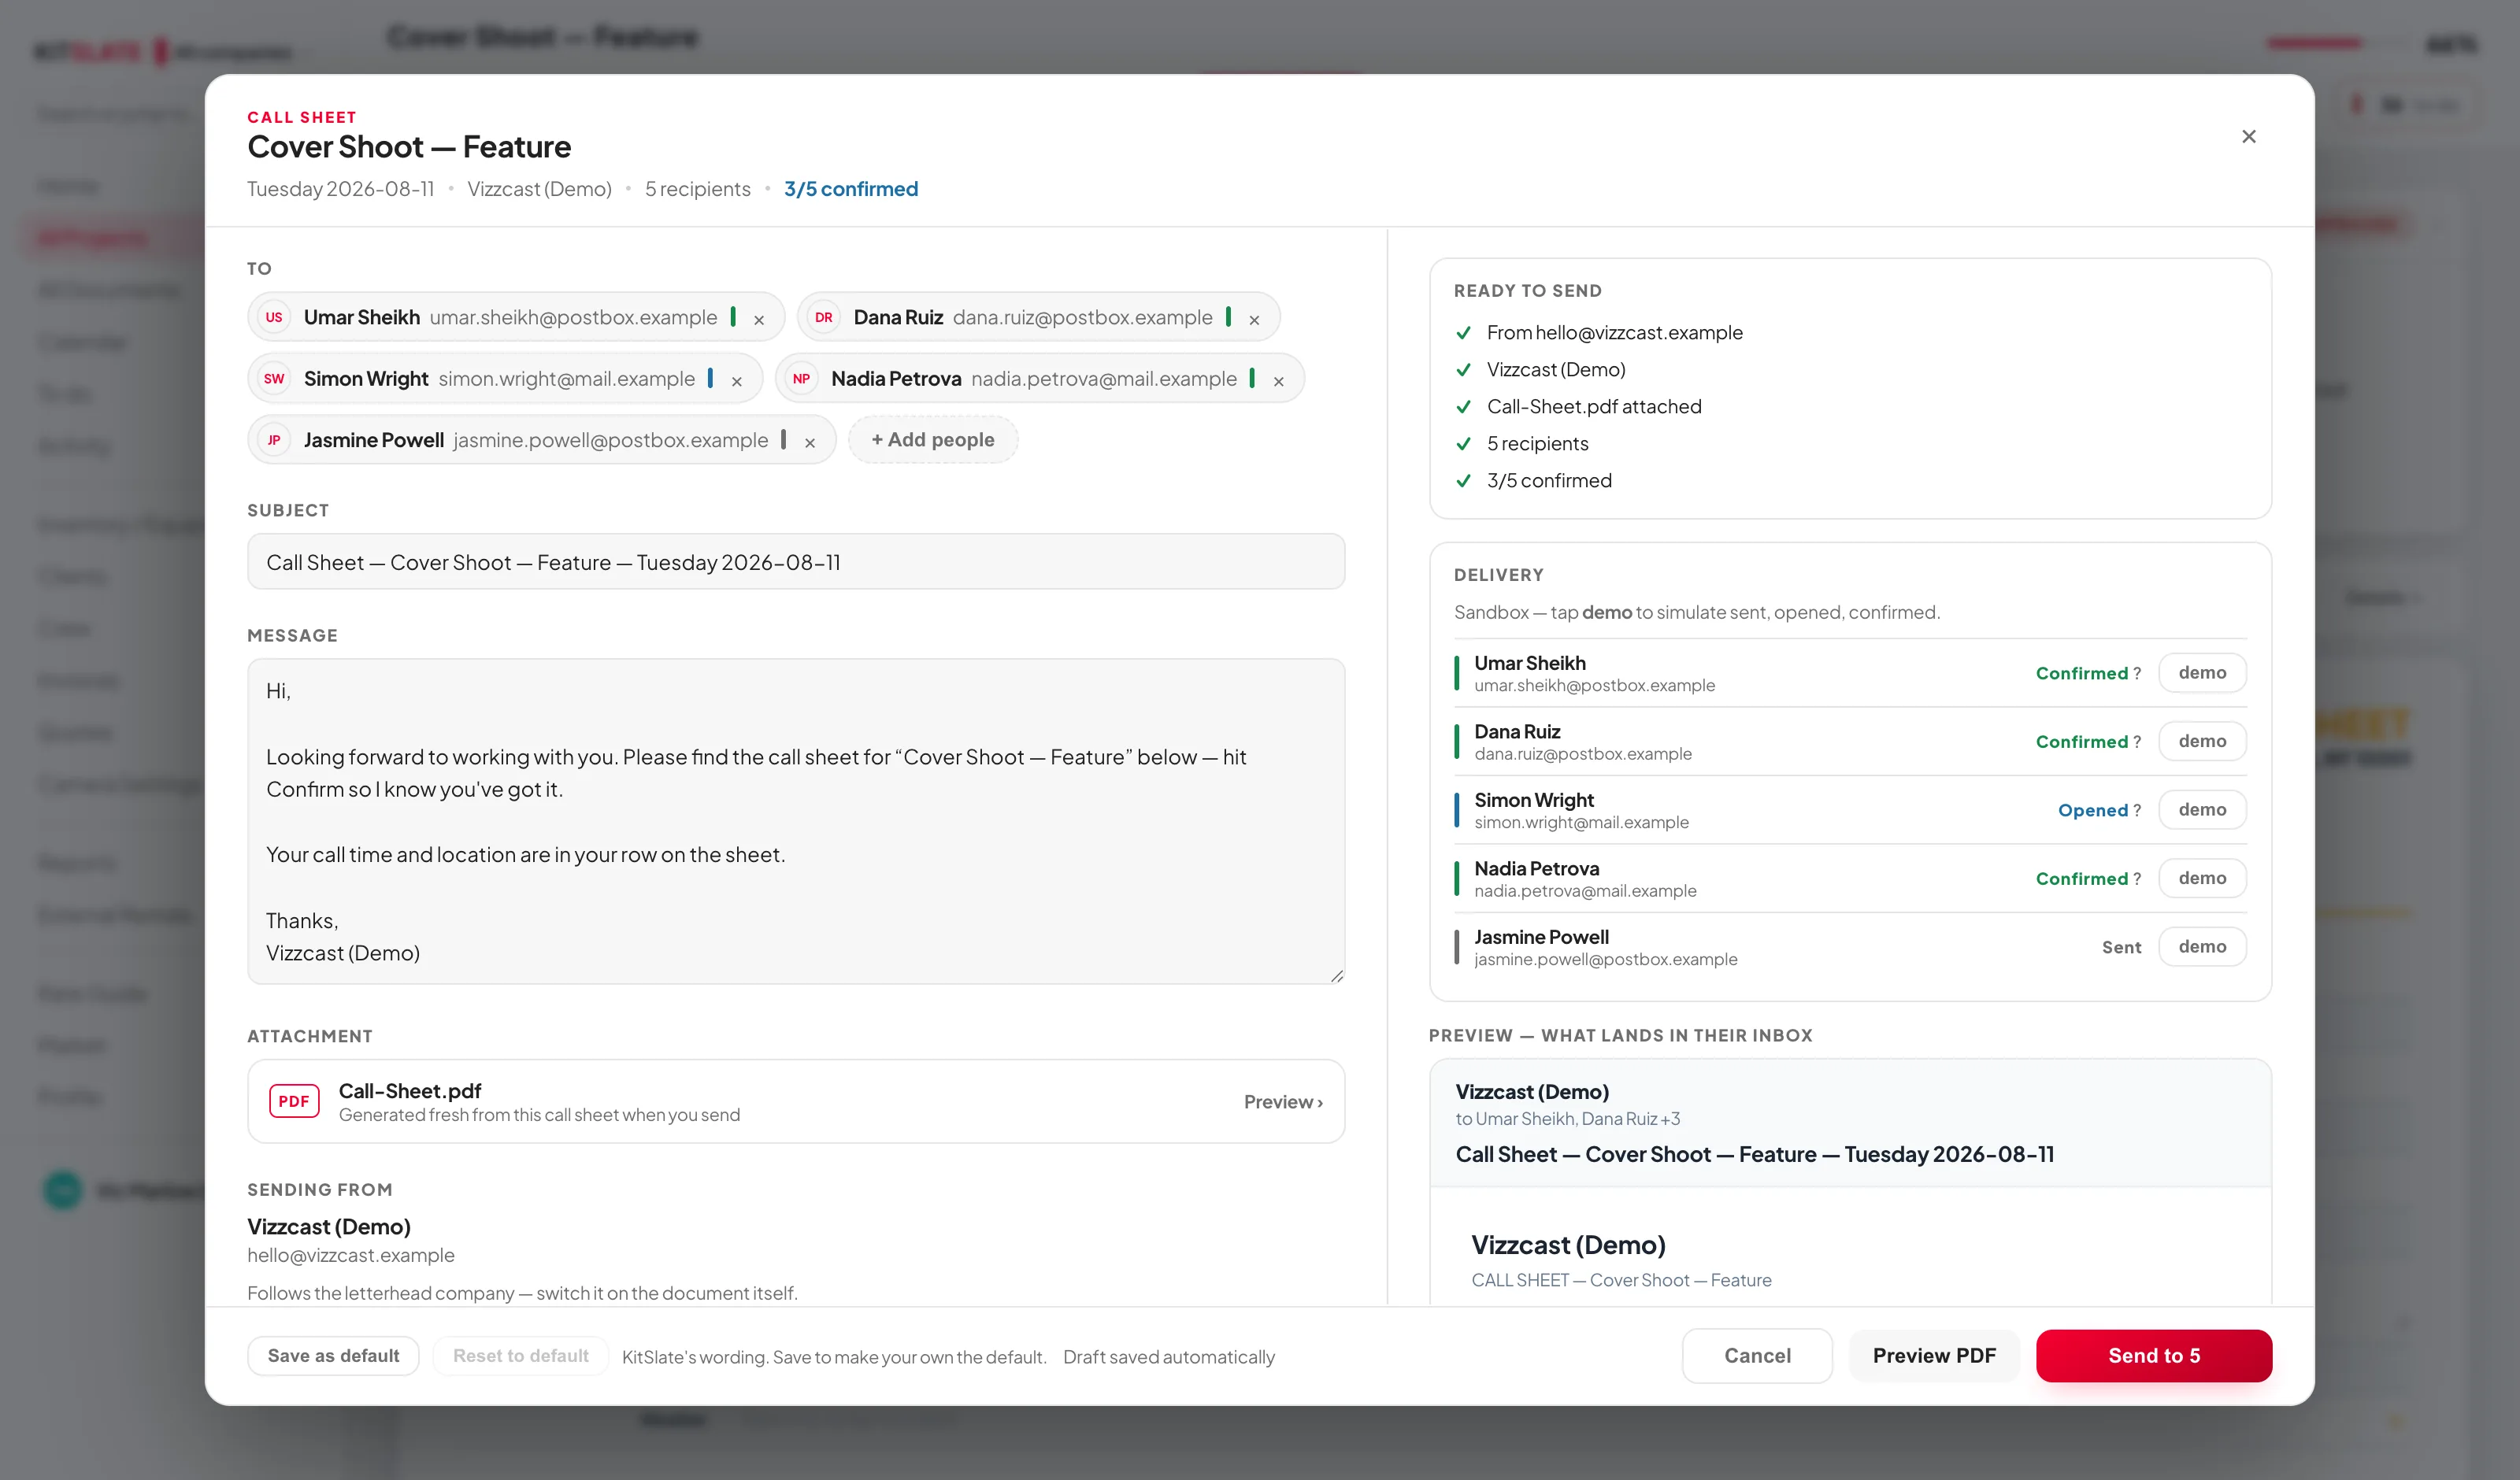Simulate delivery with Umar Sheikh's demo button
The height and width of the screenshot is (1480, 2520).
click(x=2202, y=673)
